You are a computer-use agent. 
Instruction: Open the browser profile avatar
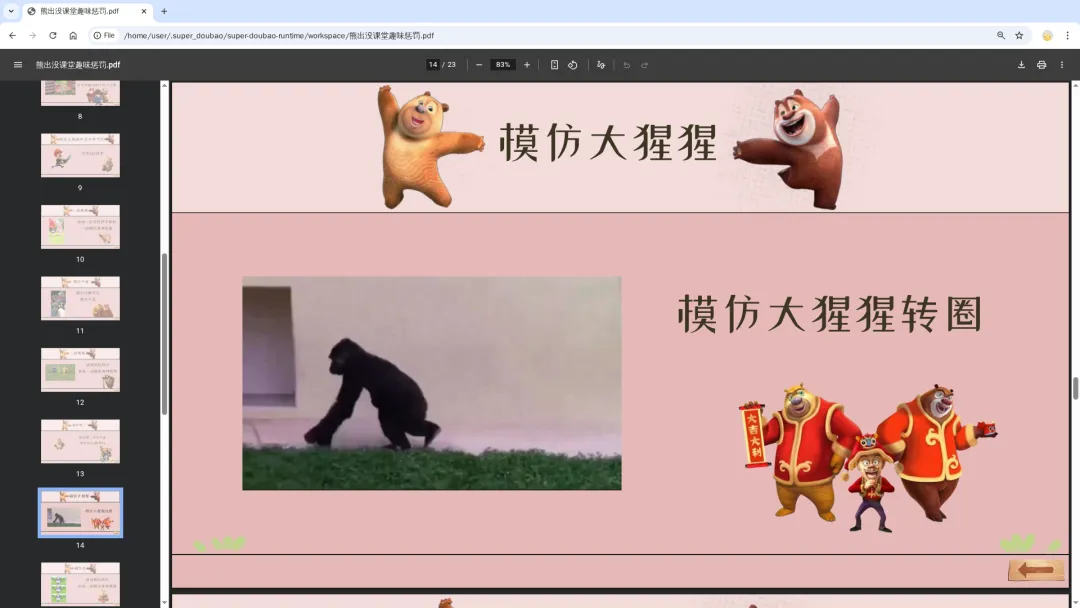click(1047, 35)
